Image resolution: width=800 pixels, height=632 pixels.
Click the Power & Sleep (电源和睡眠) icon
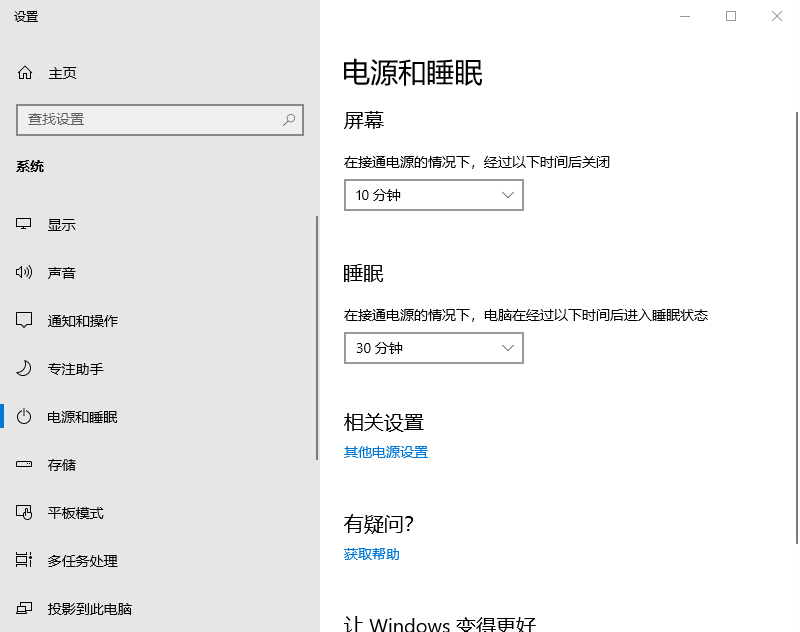[25, 417]
